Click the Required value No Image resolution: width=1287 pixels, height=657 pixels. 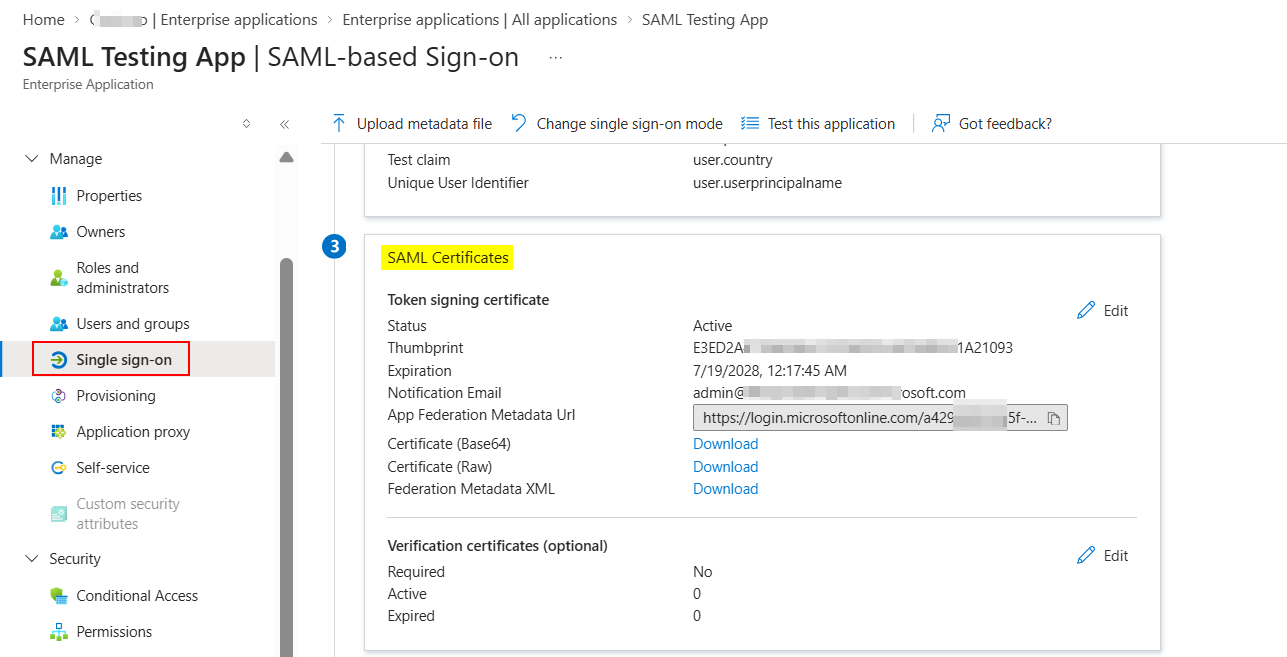pyautogui.click(x=703, y=572)
